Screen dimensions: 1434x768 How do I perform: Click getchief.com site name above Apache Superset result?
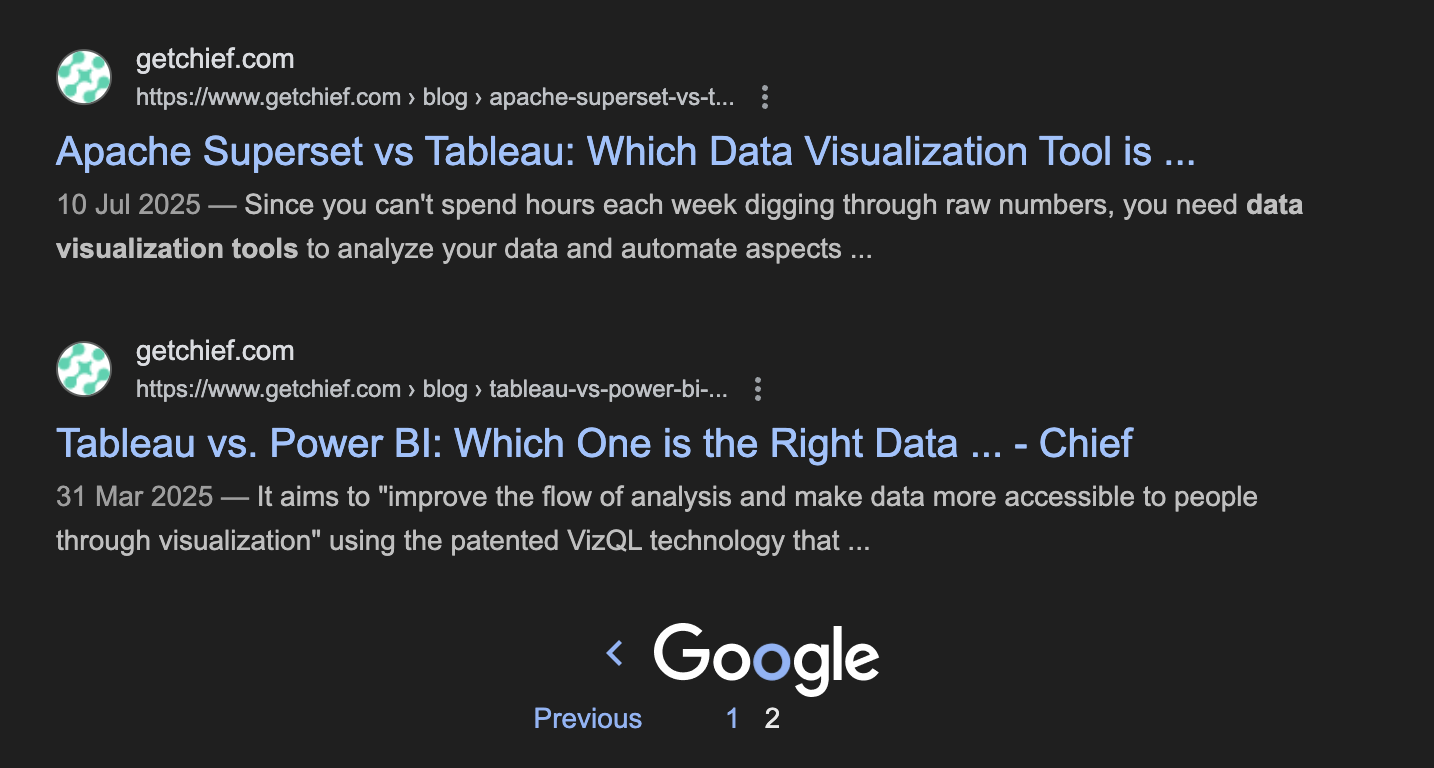[215, 60]
